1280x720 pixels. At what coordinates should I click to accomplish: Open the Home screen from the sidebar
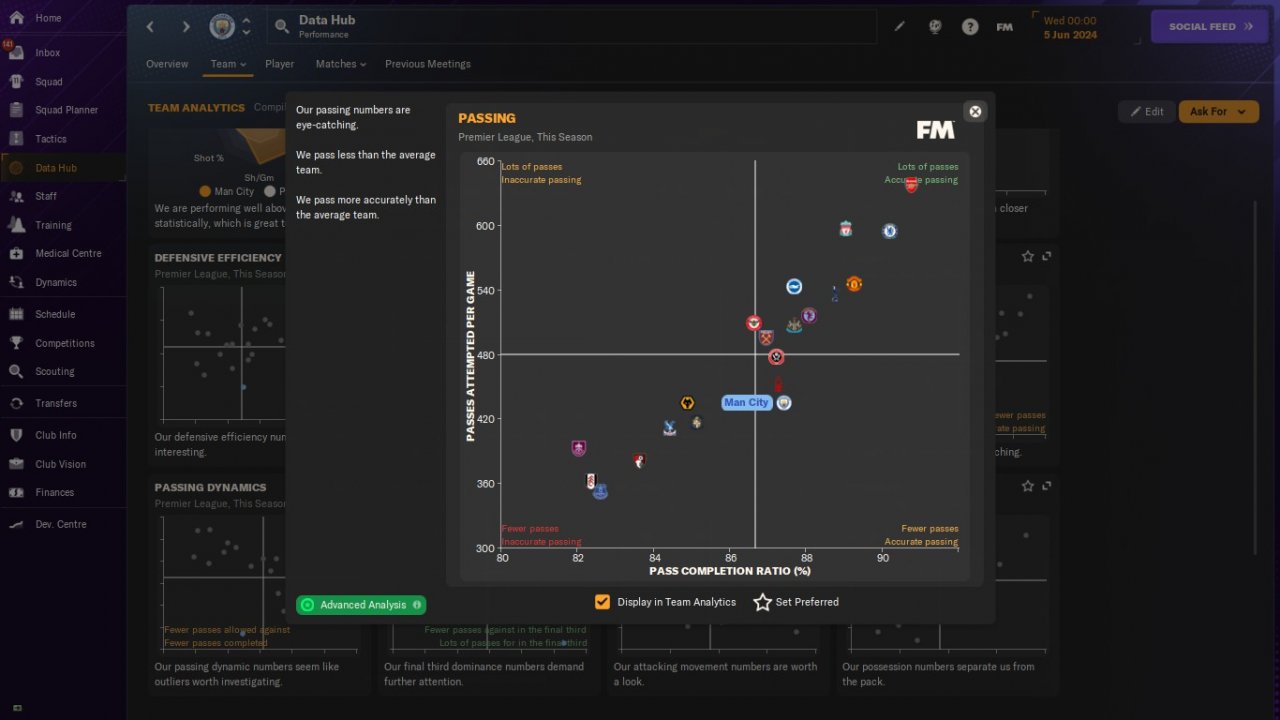click(48, 18)
